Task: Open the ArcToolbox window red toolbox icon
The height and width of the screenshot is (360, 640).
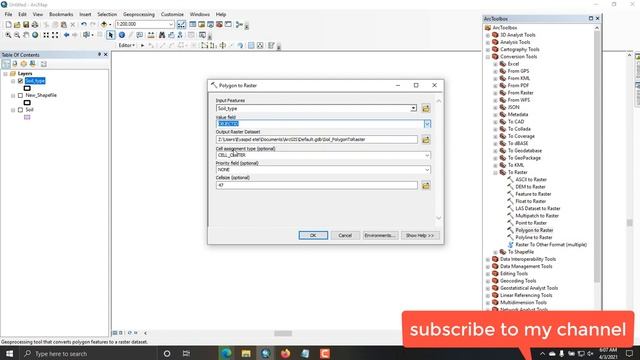Action: (219, 24)
